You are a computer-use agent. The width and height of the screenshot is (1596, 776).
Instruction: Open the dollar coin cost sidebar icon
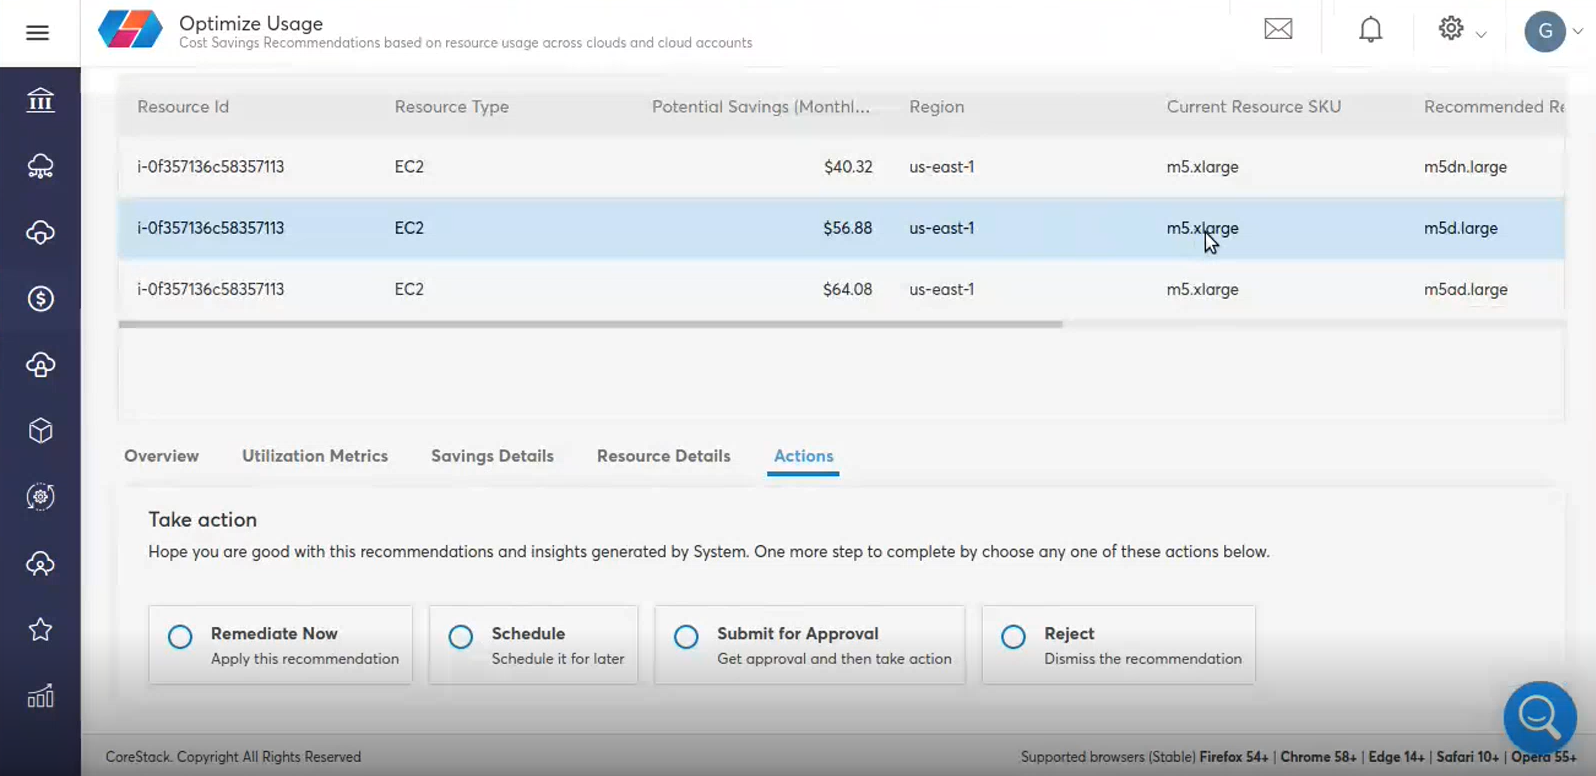click(x=40, y=298)
